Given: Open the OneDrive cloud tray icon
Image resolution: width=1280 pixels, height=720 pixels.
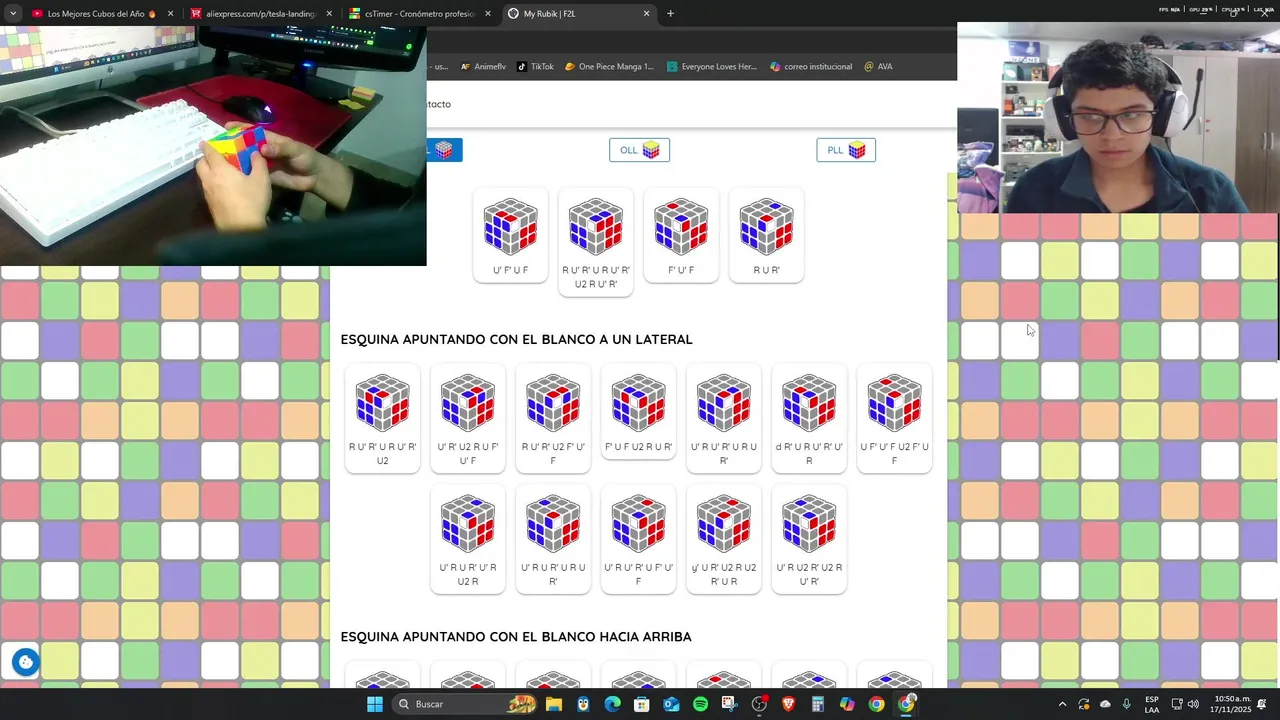Looking at the screenshot, I should [1105, 704].
